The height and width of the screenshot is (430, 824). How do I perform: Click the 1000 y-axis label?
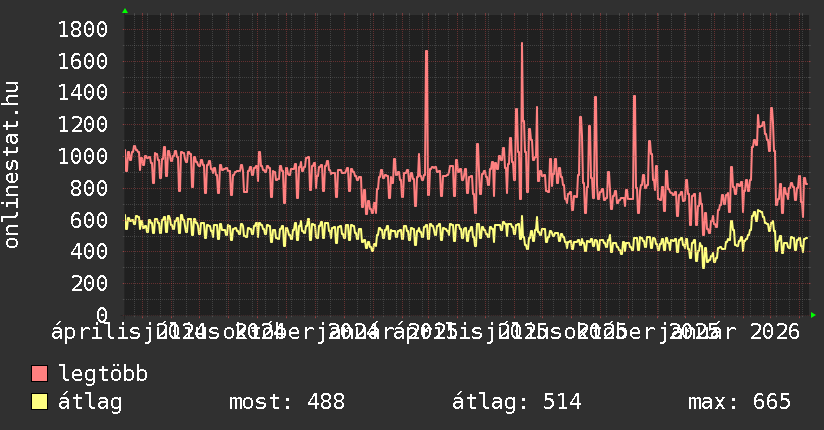click(82, 156)
